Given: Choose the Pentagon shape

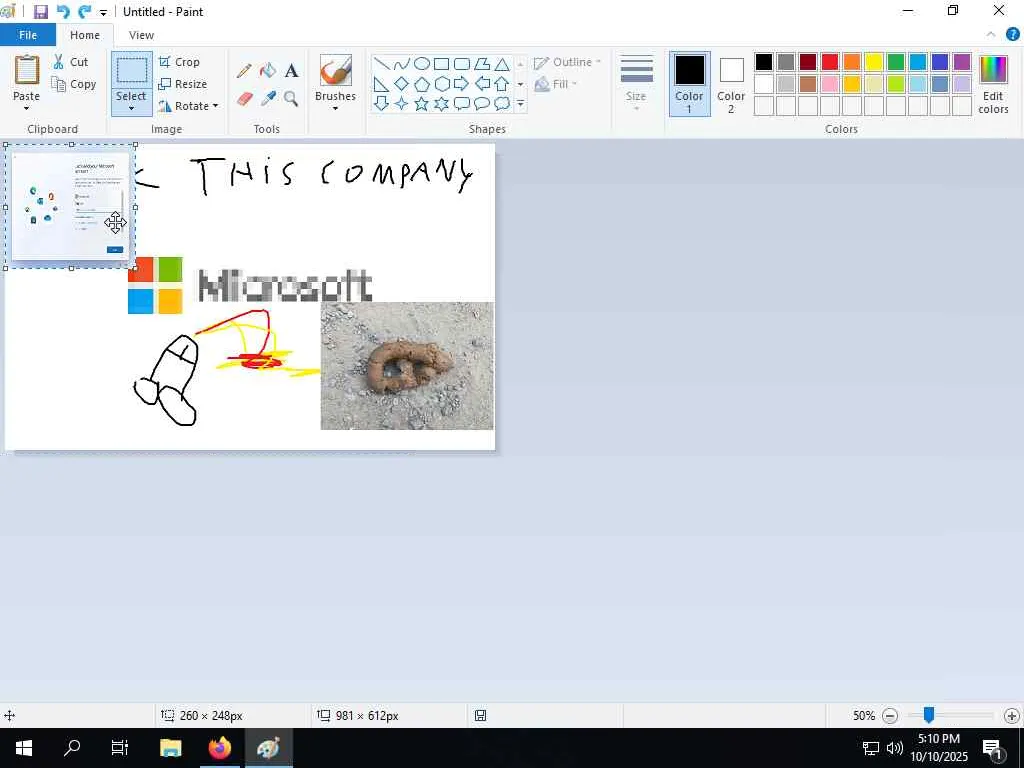Looking at the screenshot, I should click(x=422, y=84).
